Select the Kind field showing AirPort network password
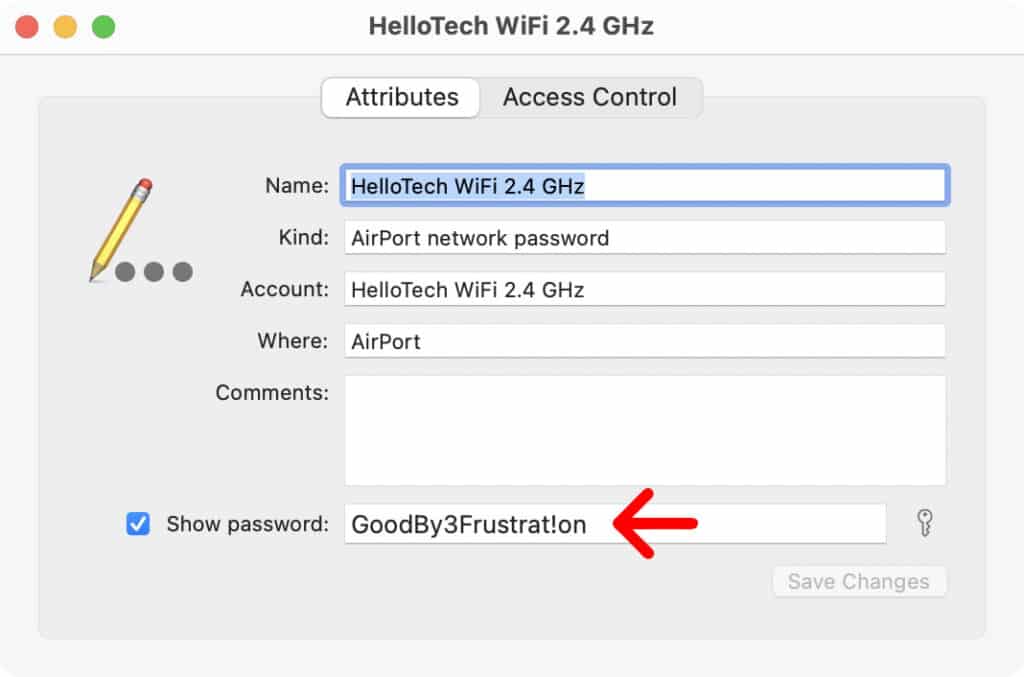The image size is (1024, 677). (x=646, y=237)
